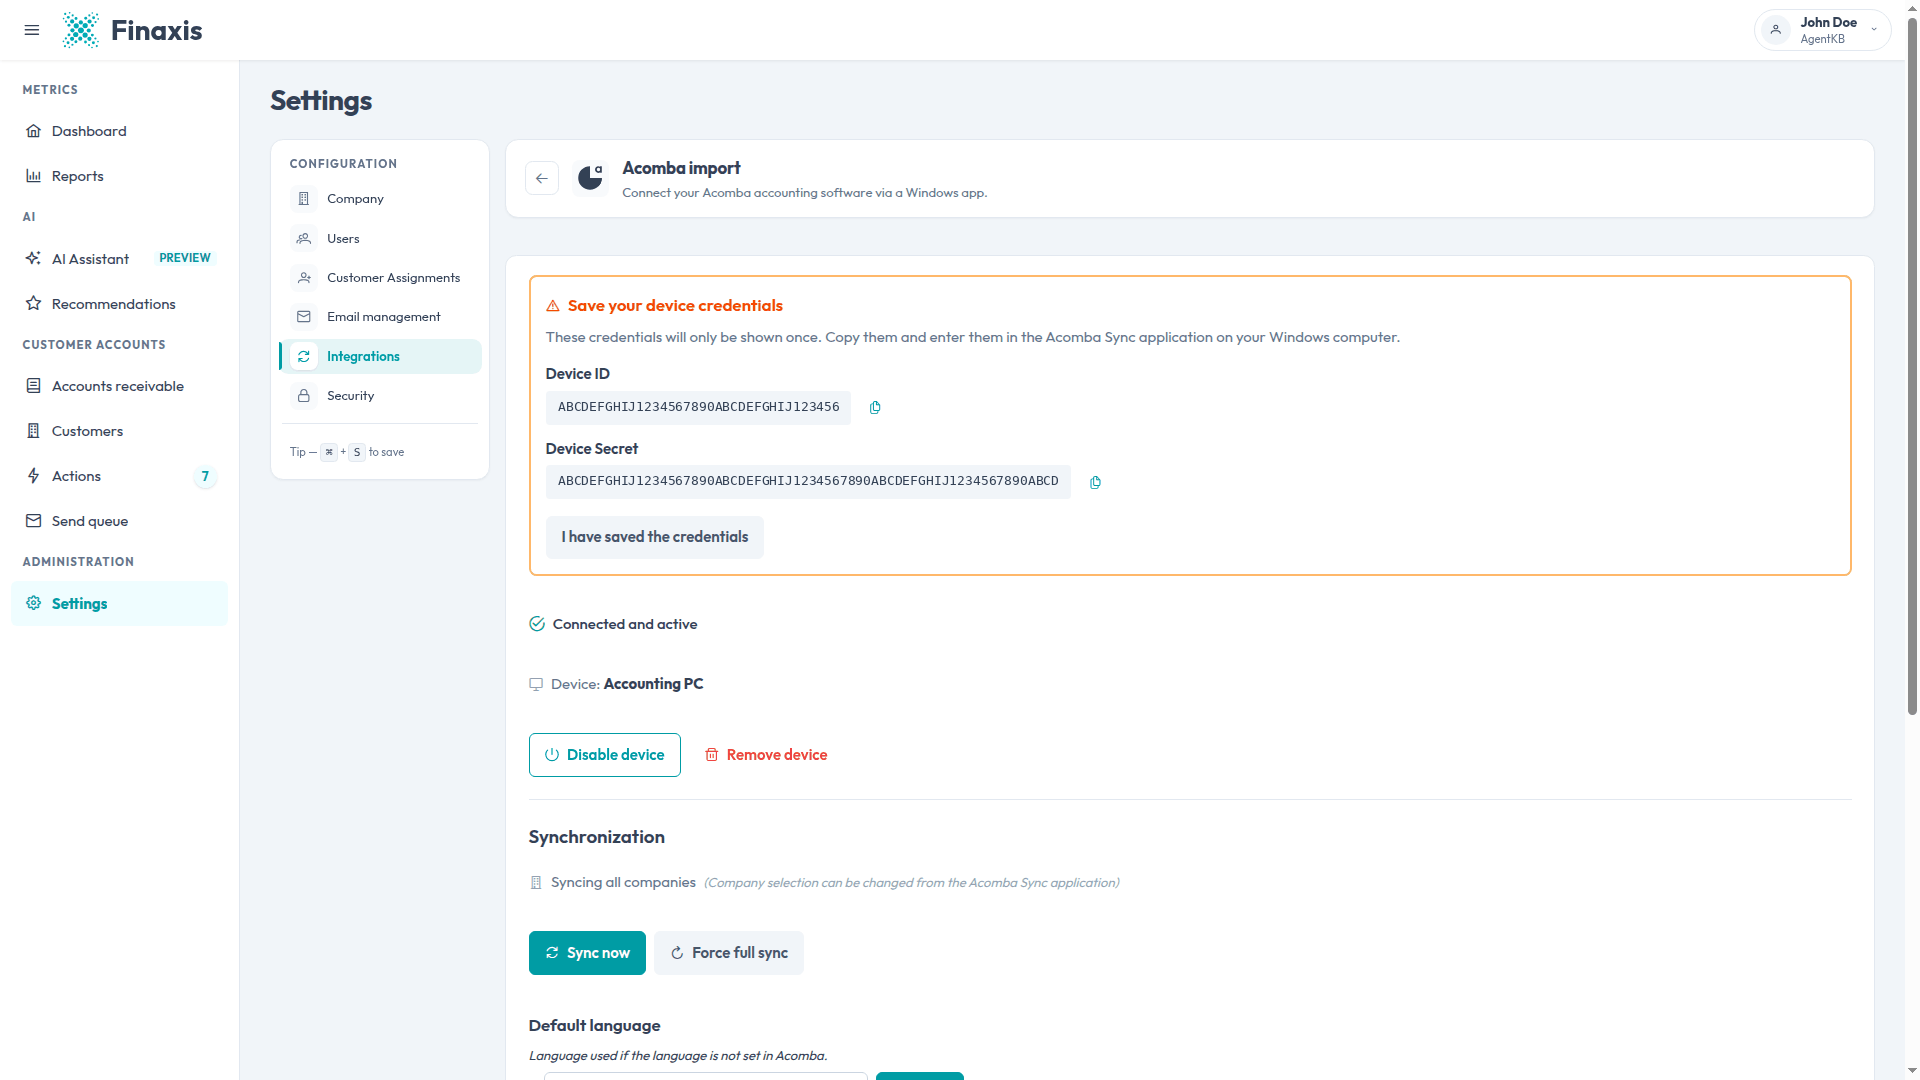Open the Send queue
Viewport: 1920px width, 1080px height.
point(119,521)
